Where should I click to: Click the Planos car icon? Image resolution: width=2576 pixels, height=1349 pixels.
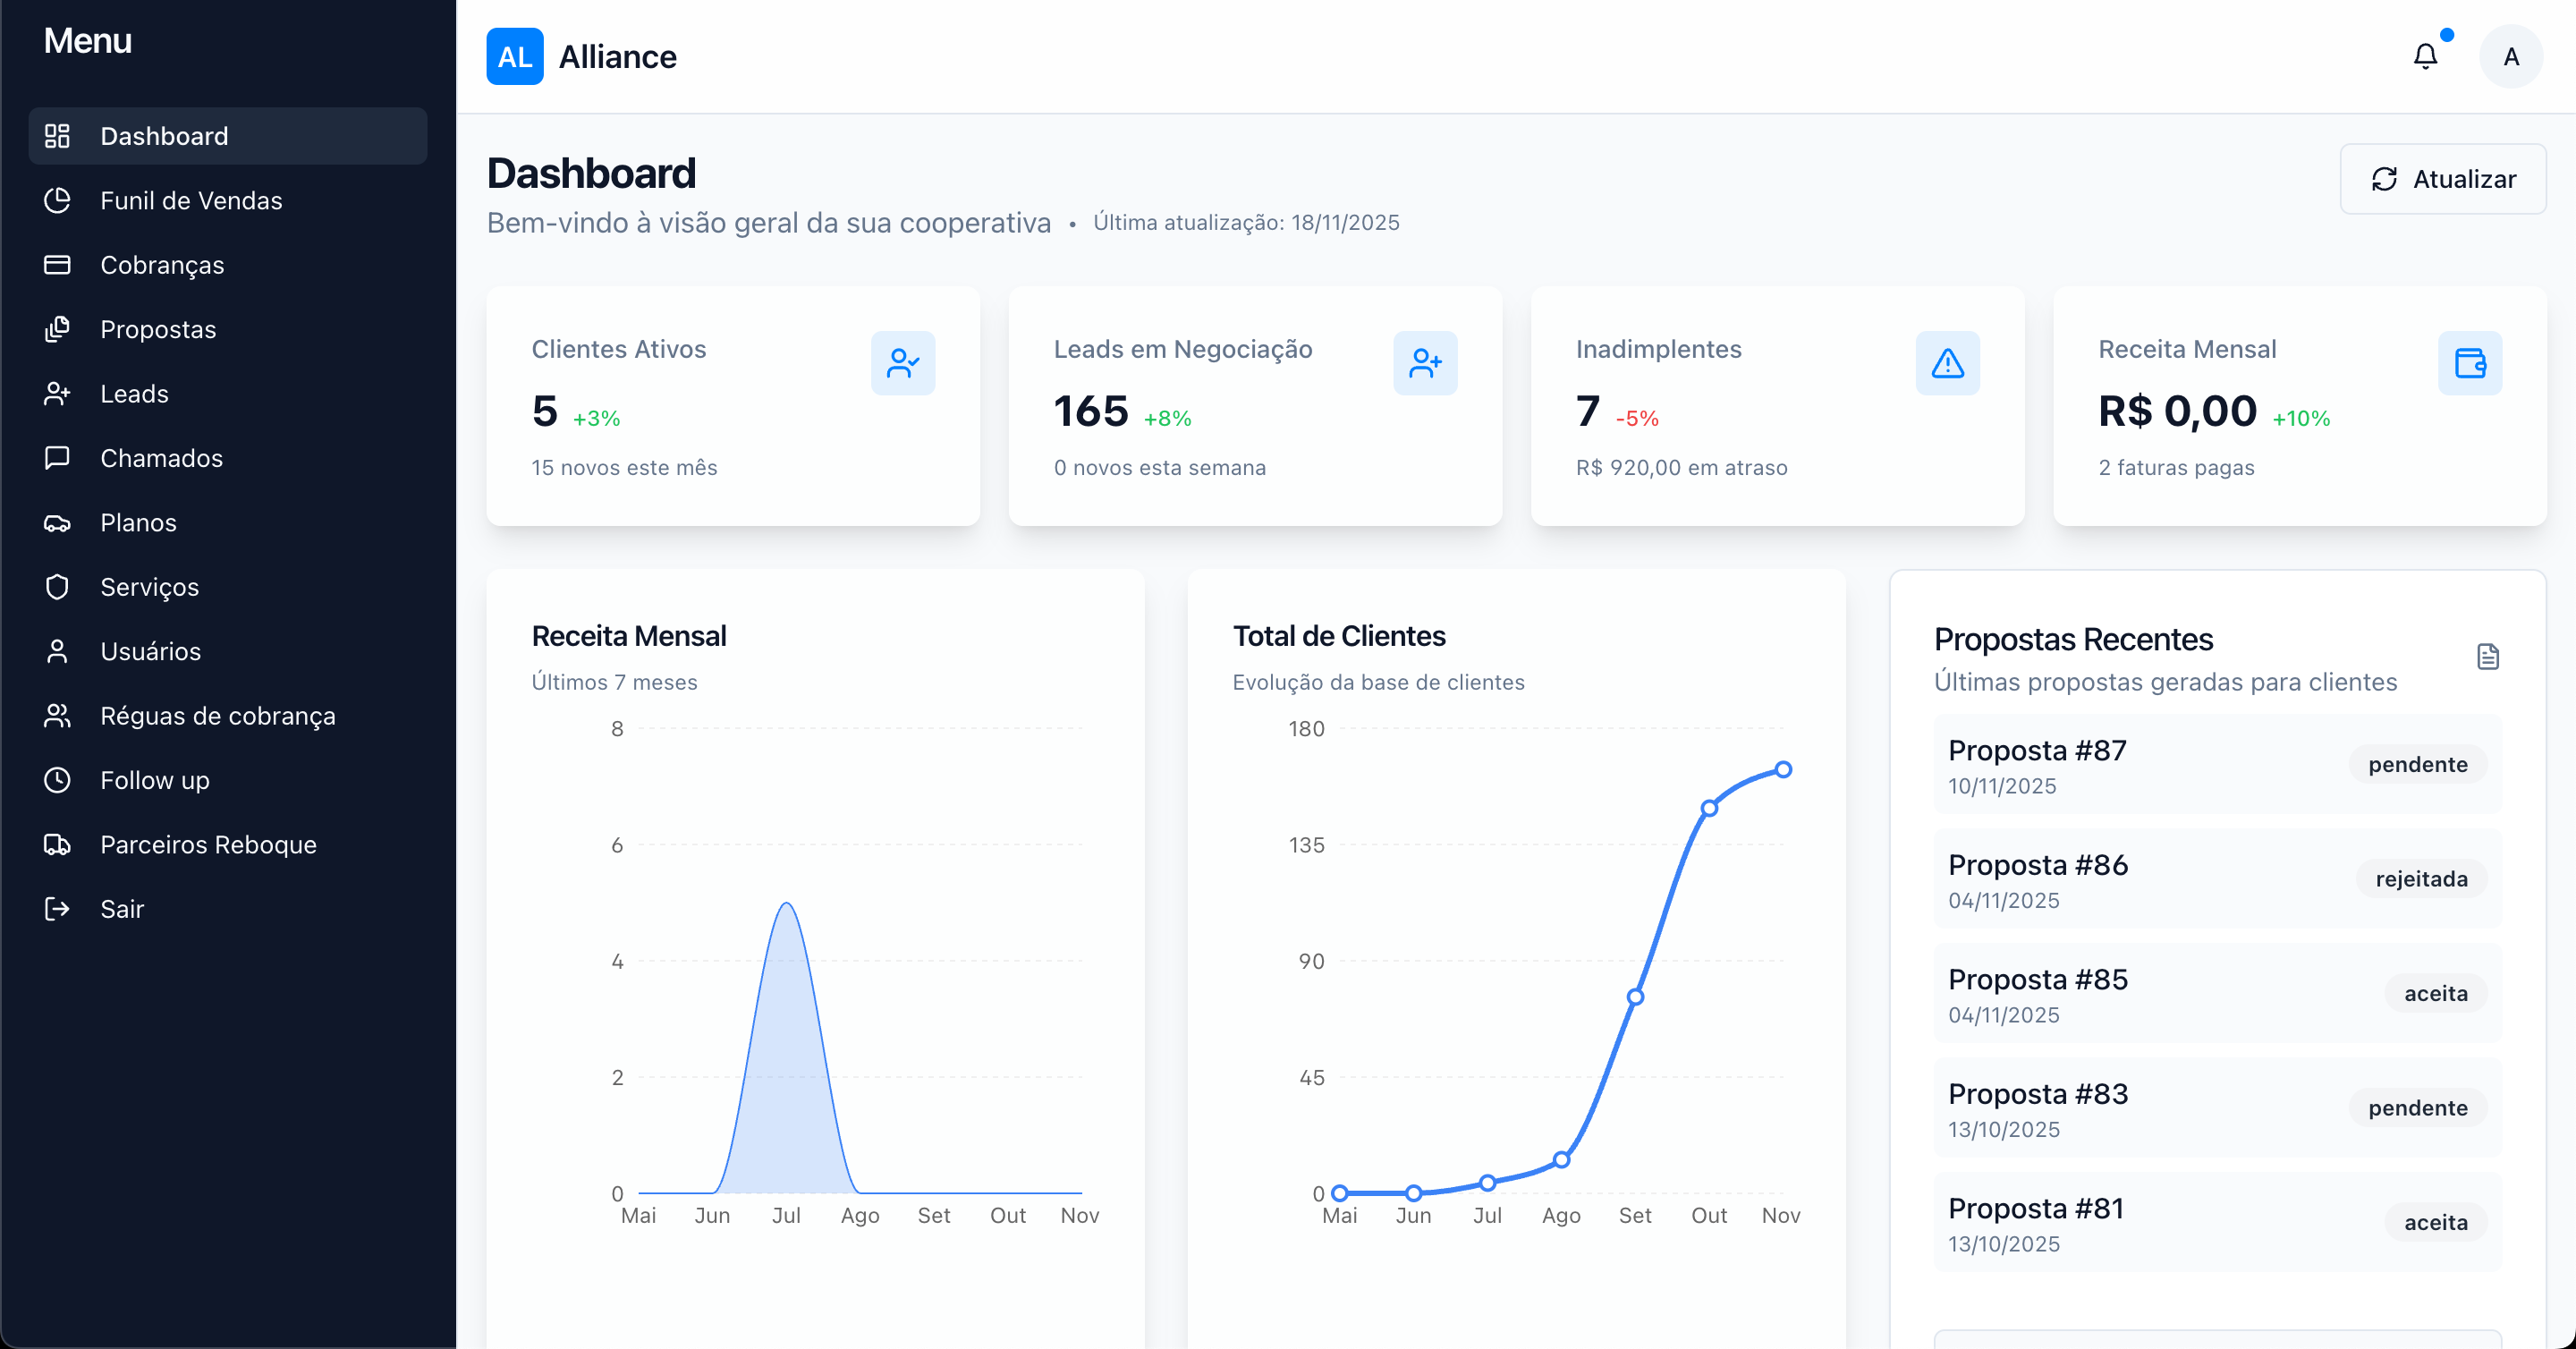(57, 522)
